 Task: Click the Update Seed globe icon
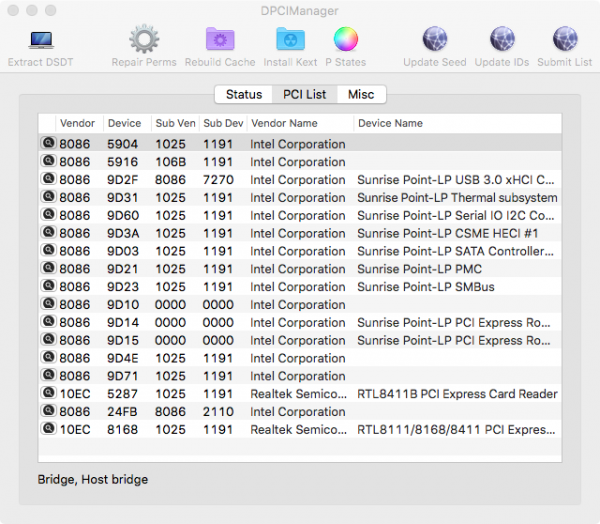pyautogui.click(x=434, y=40)
